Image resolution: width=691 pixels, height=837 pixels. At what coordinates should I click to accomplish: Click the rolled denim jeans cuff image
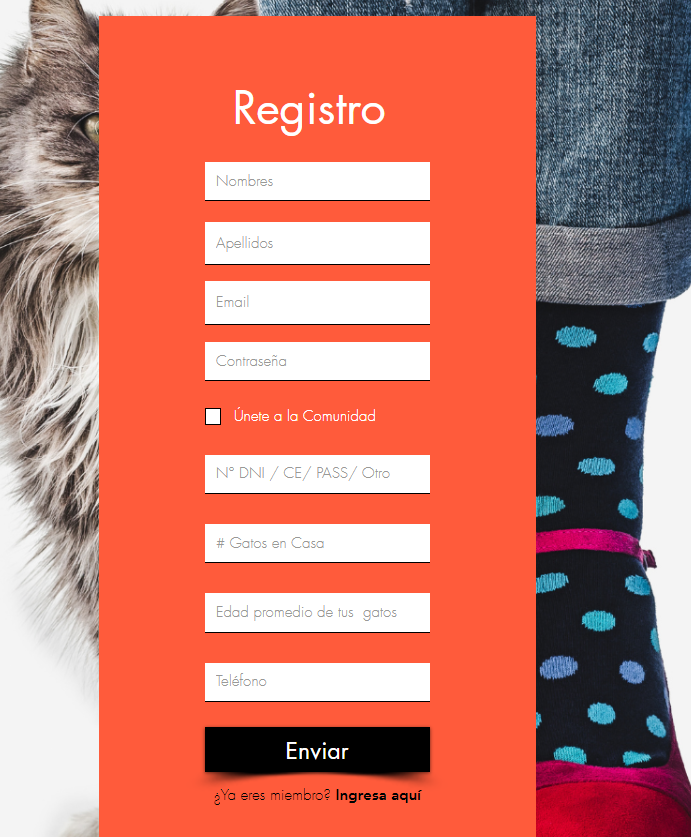click(613, 262)
